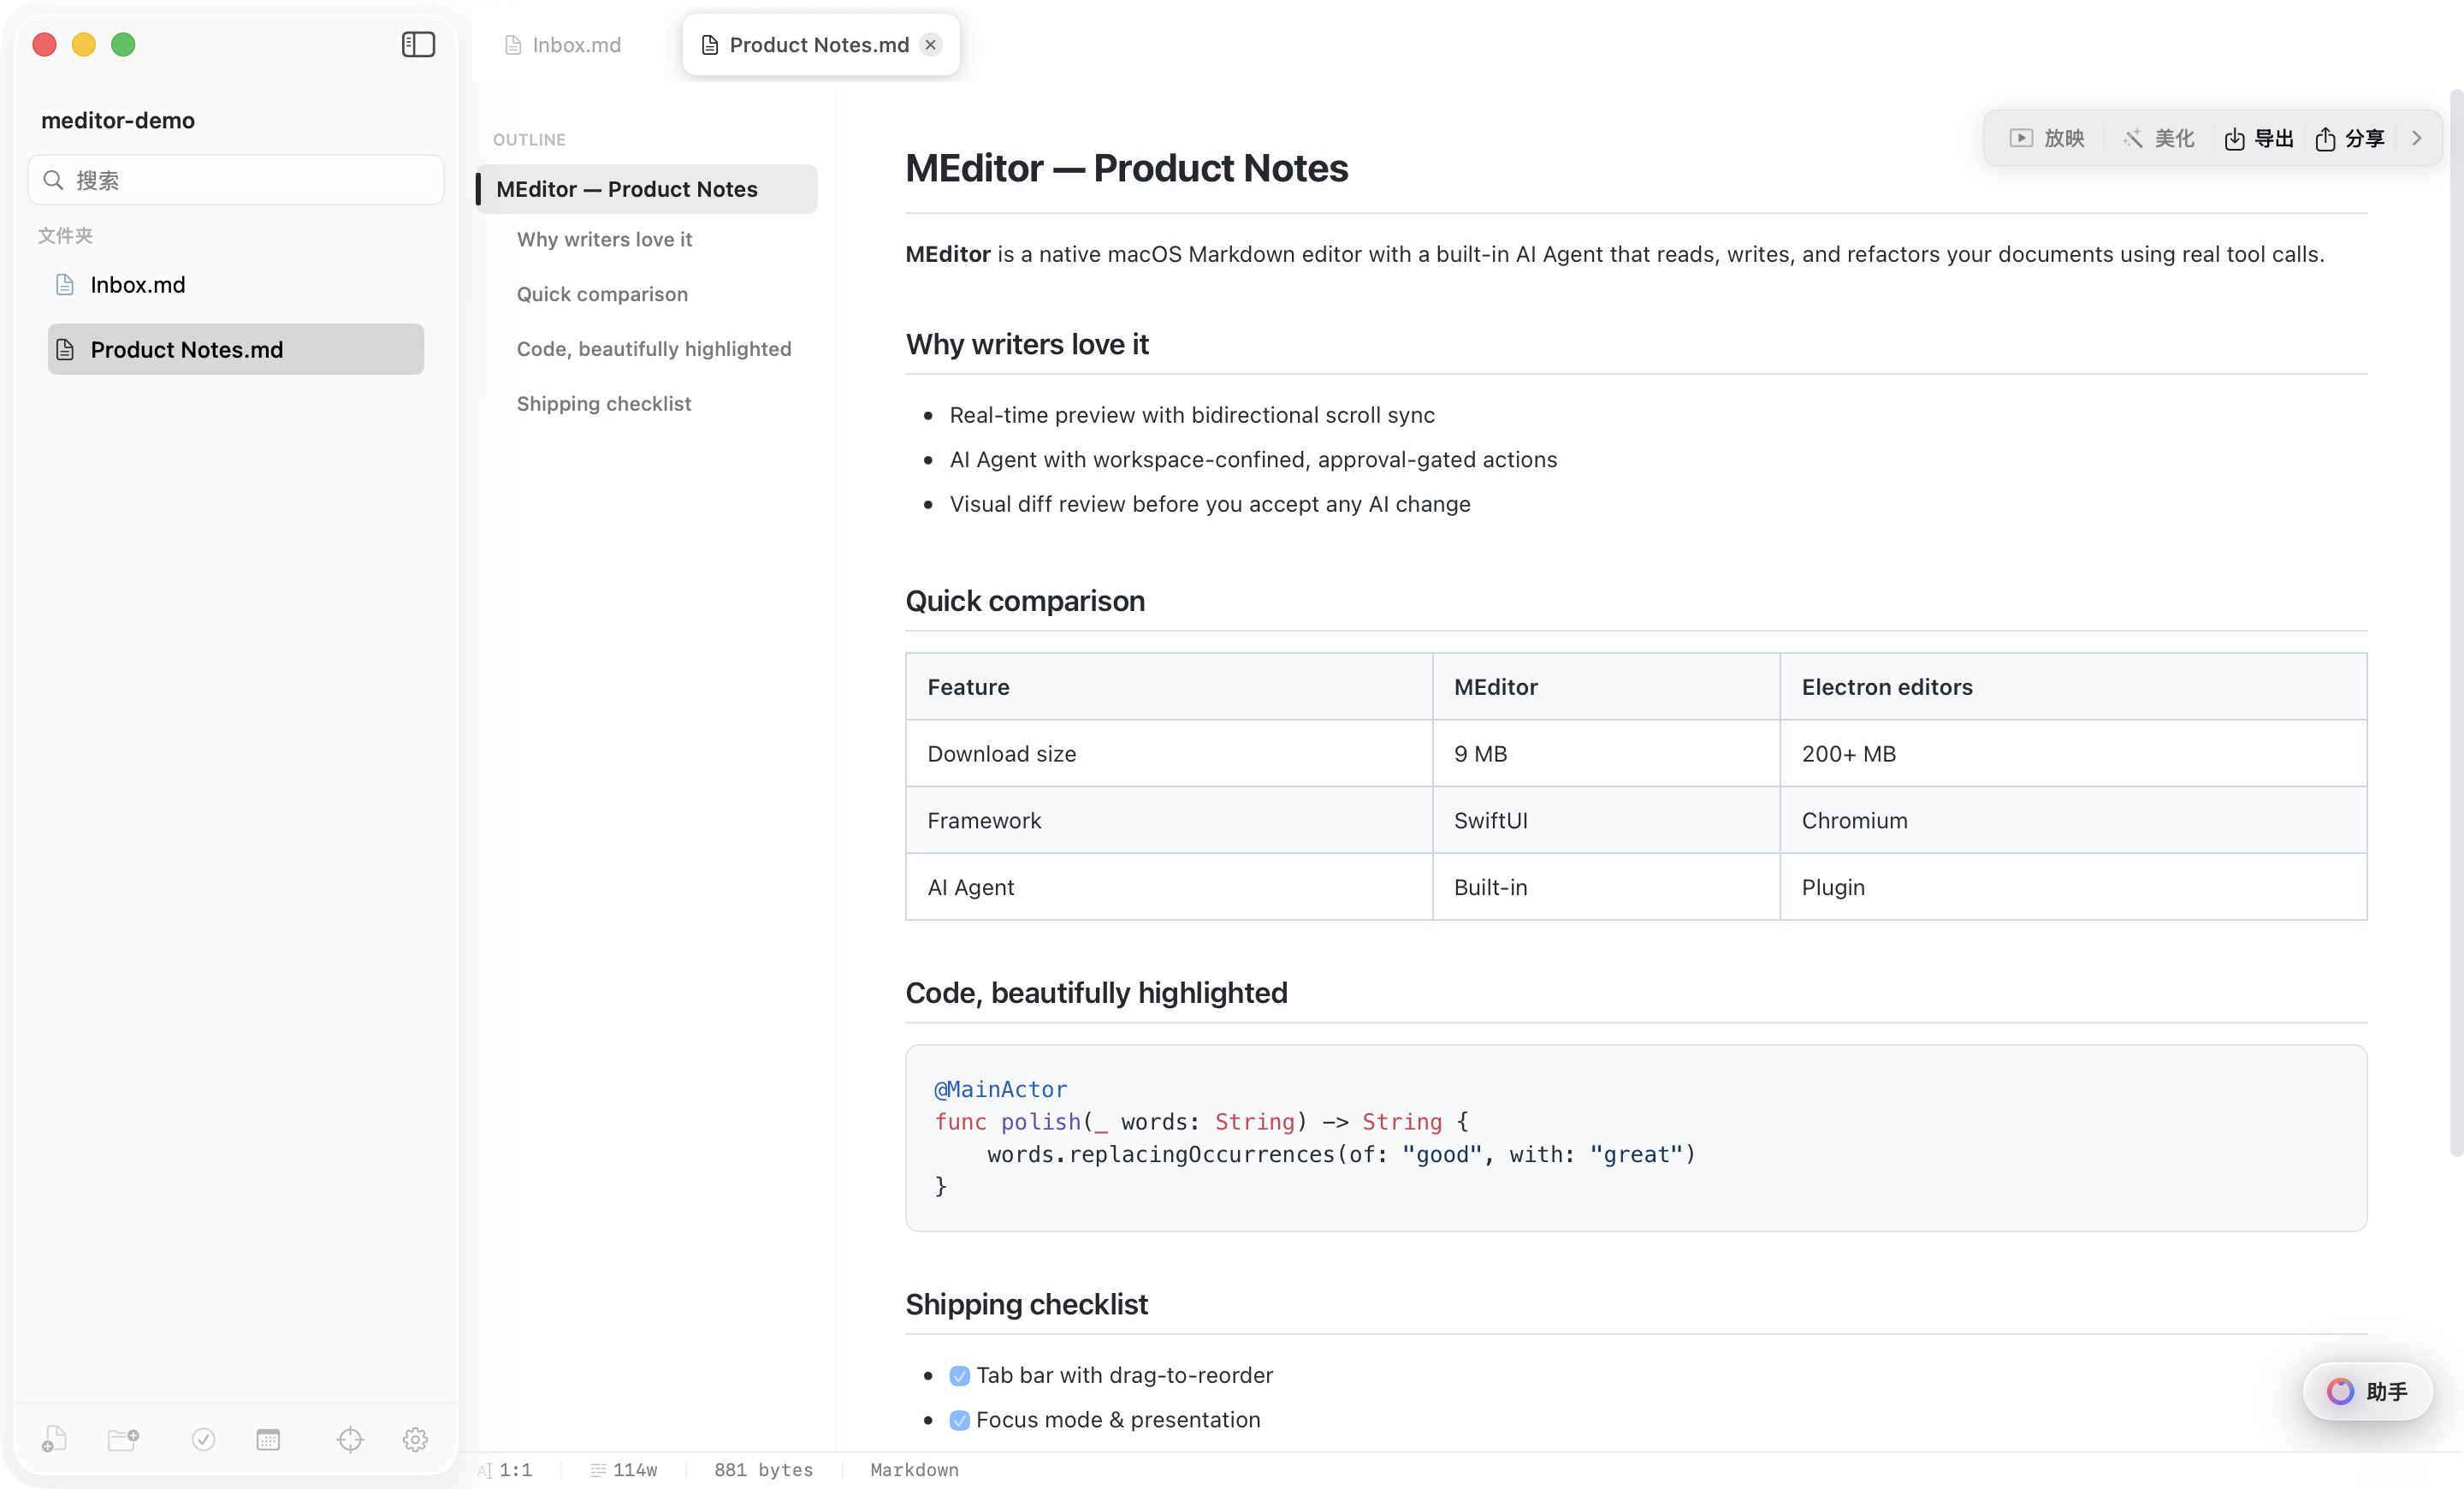Click the 'Markdown' language in status bar
The width and height of the screenshot is (2464, 1489).
(914, 1470)
